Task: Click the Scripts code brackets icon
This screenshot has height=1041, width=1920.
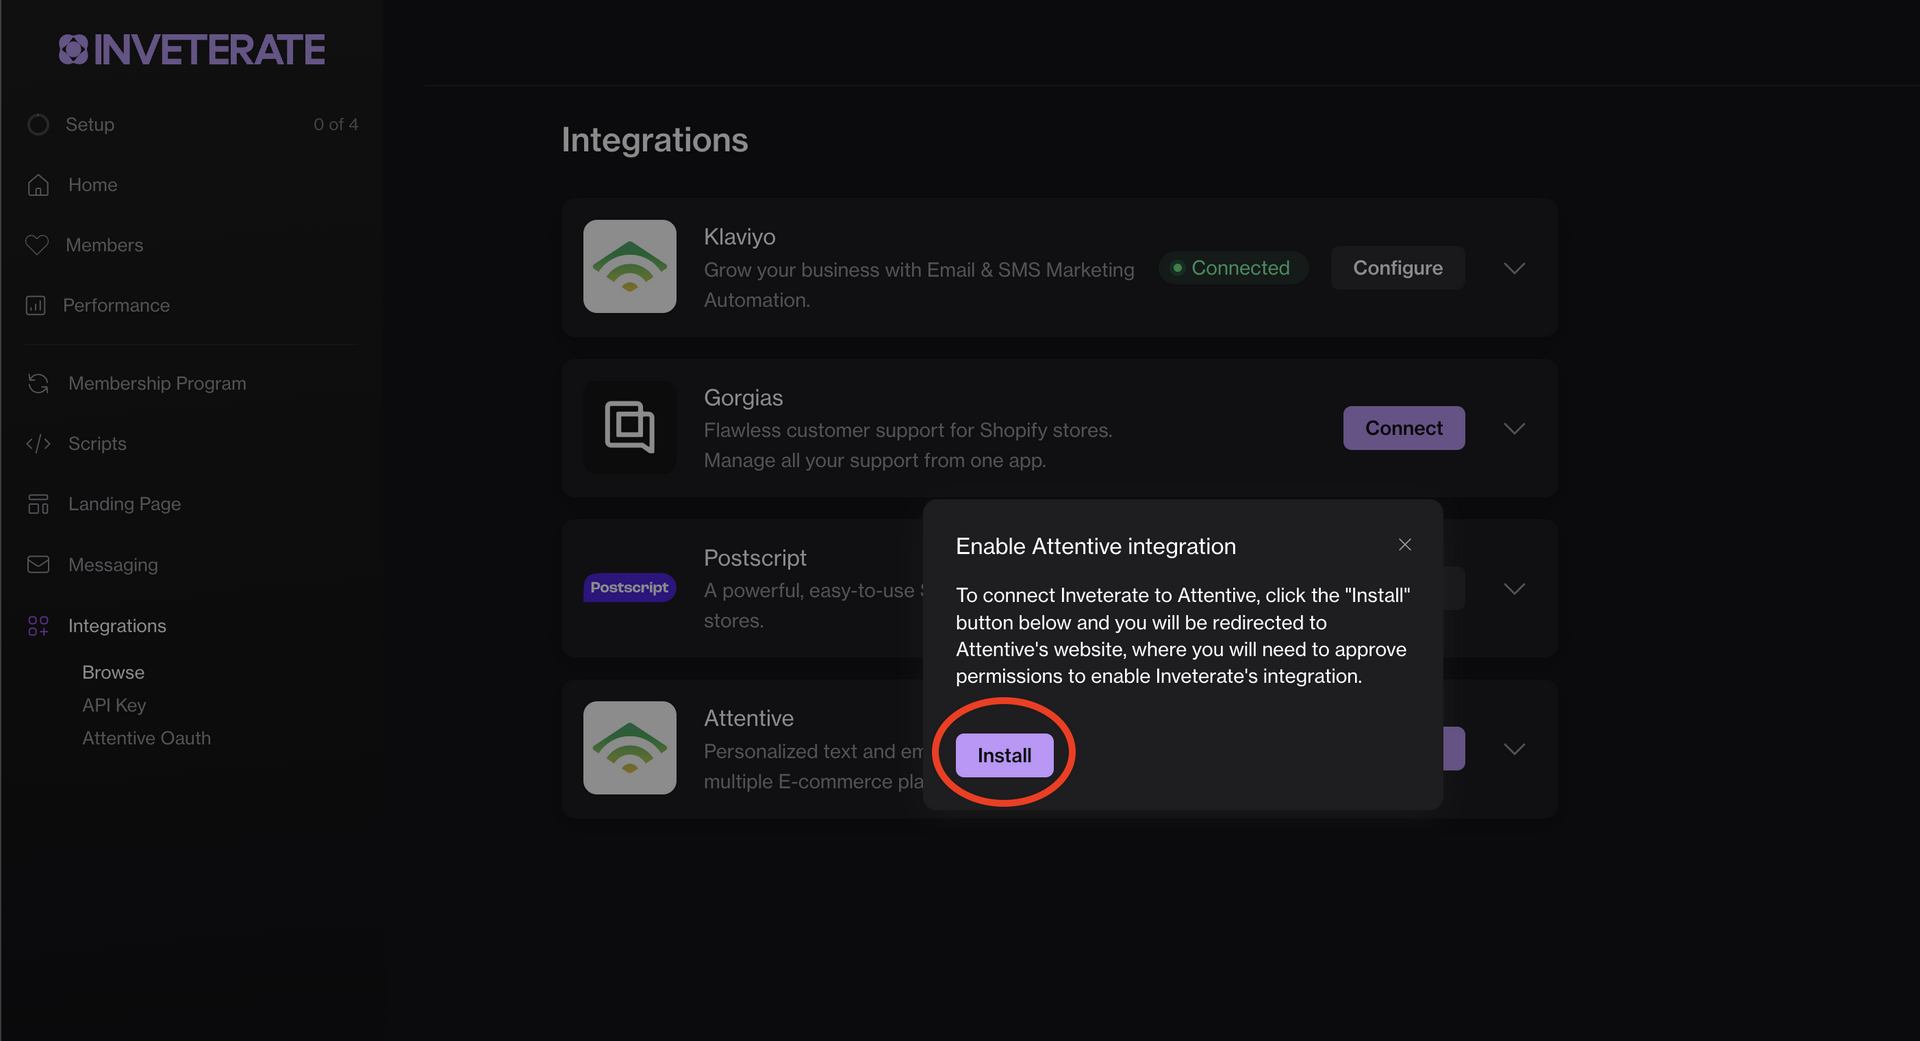Action: click(38, 443)
